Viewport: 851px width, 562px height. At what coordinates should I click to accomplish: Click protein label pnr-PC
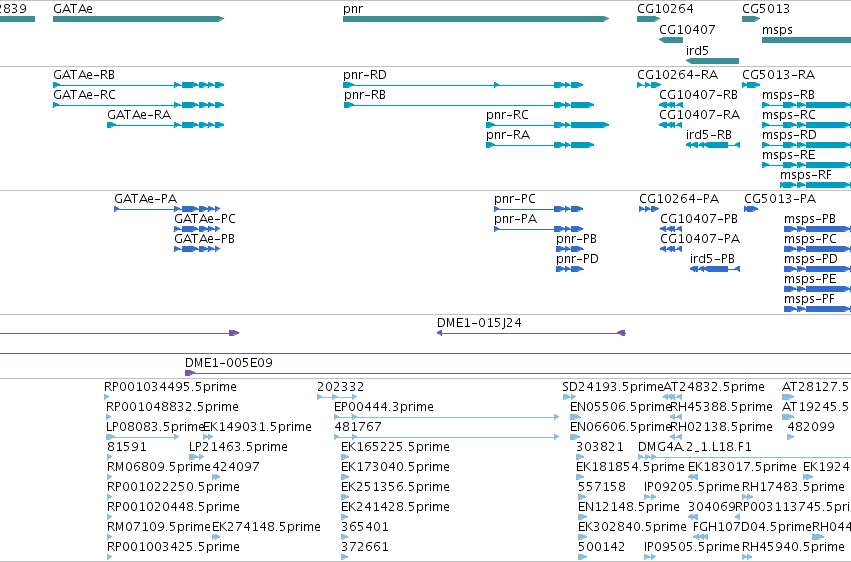coord(515,199)
